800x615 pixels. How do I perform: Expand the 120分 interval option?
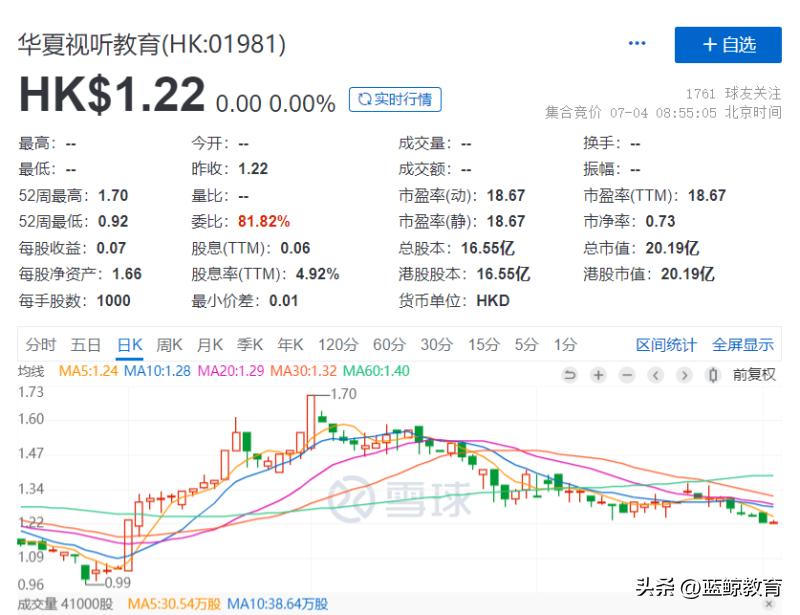(338, 343)
